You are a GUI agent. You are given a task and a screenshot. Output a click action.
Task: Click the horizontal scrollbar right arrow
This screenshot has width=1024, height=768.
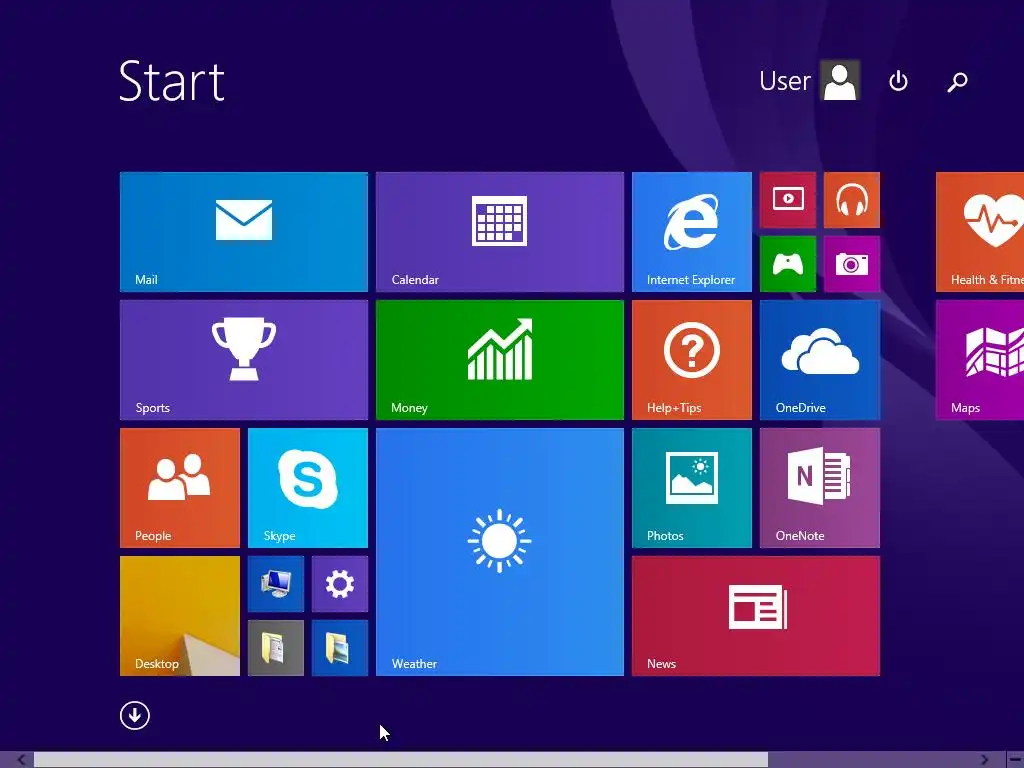click(x=984, y=760)
